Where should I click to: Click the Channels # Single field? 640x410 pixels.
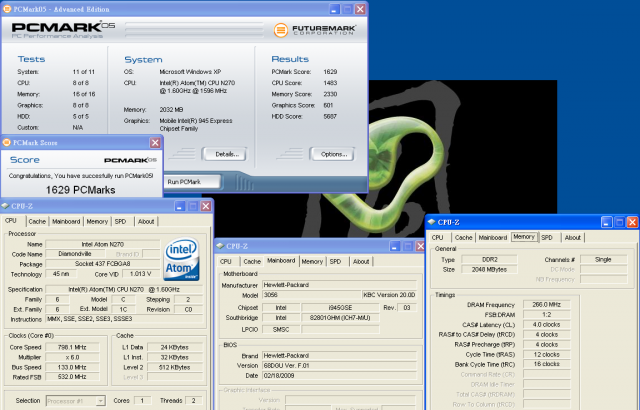(603, 259)
